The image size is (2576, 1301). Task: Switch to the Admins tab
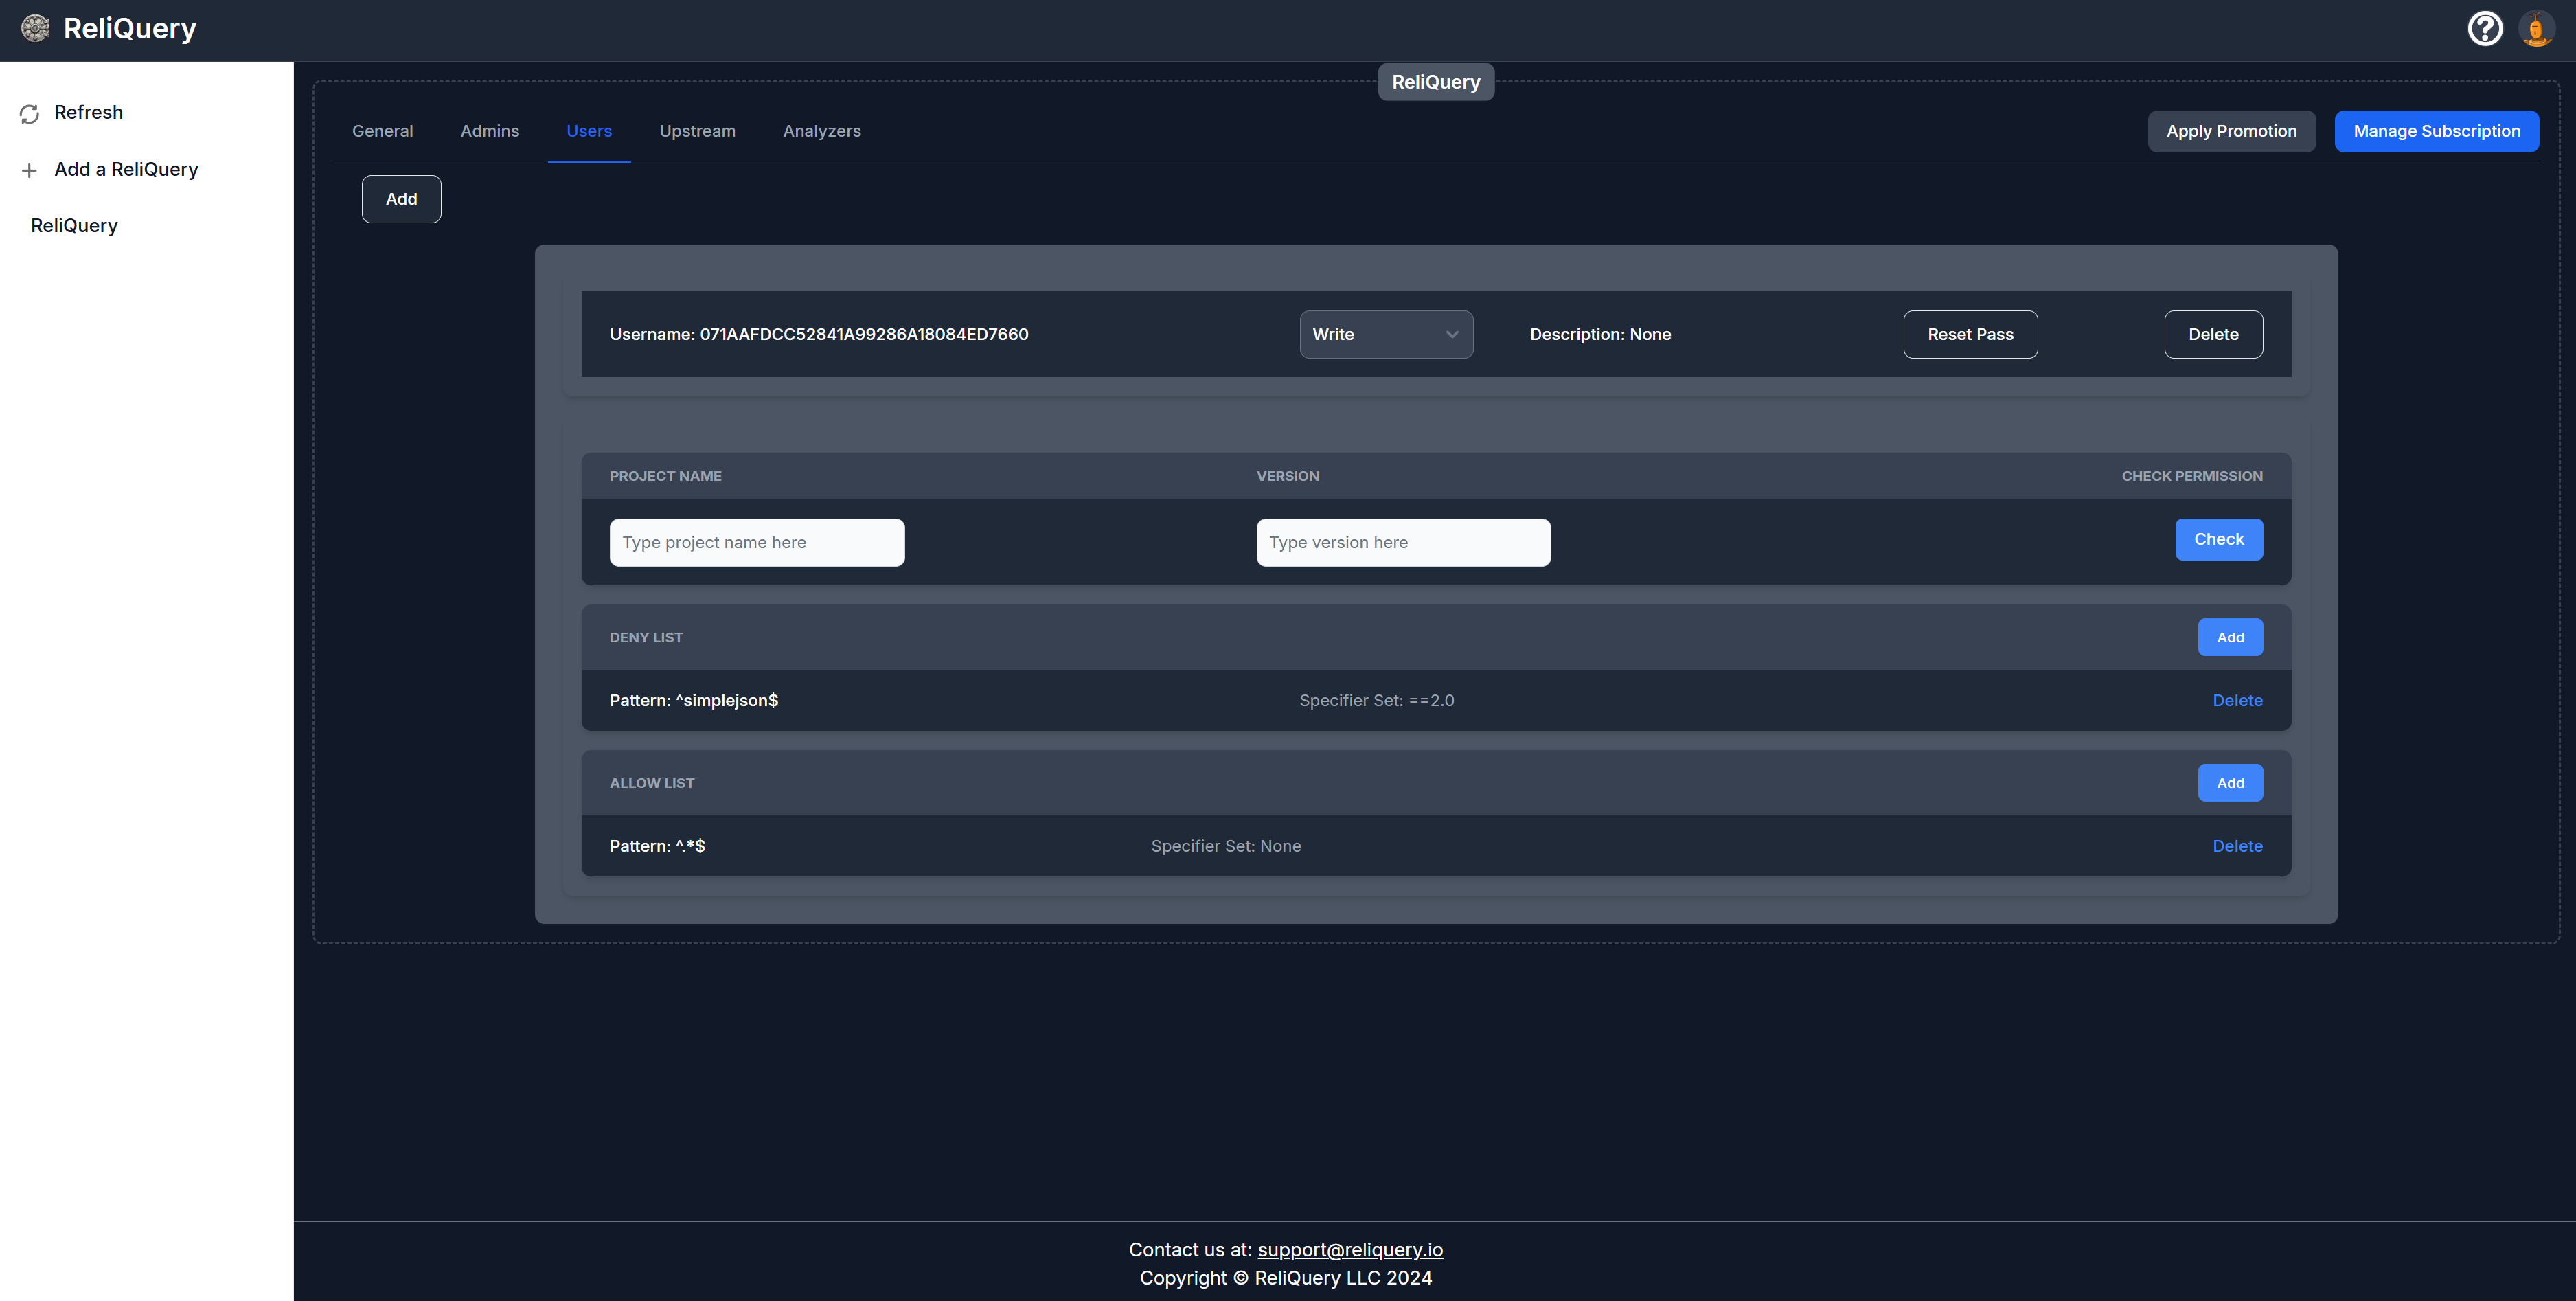[489, 131]
